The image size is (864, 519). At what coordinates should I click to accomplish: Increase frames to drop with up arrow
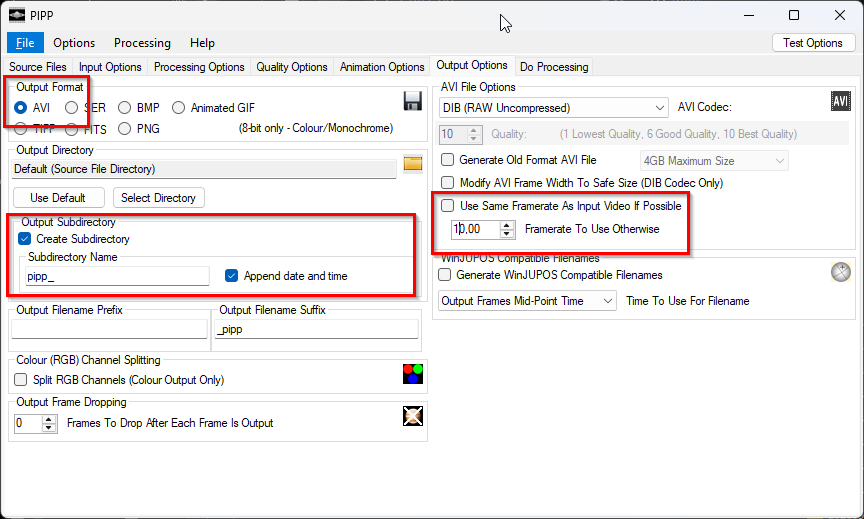(49, 419)
